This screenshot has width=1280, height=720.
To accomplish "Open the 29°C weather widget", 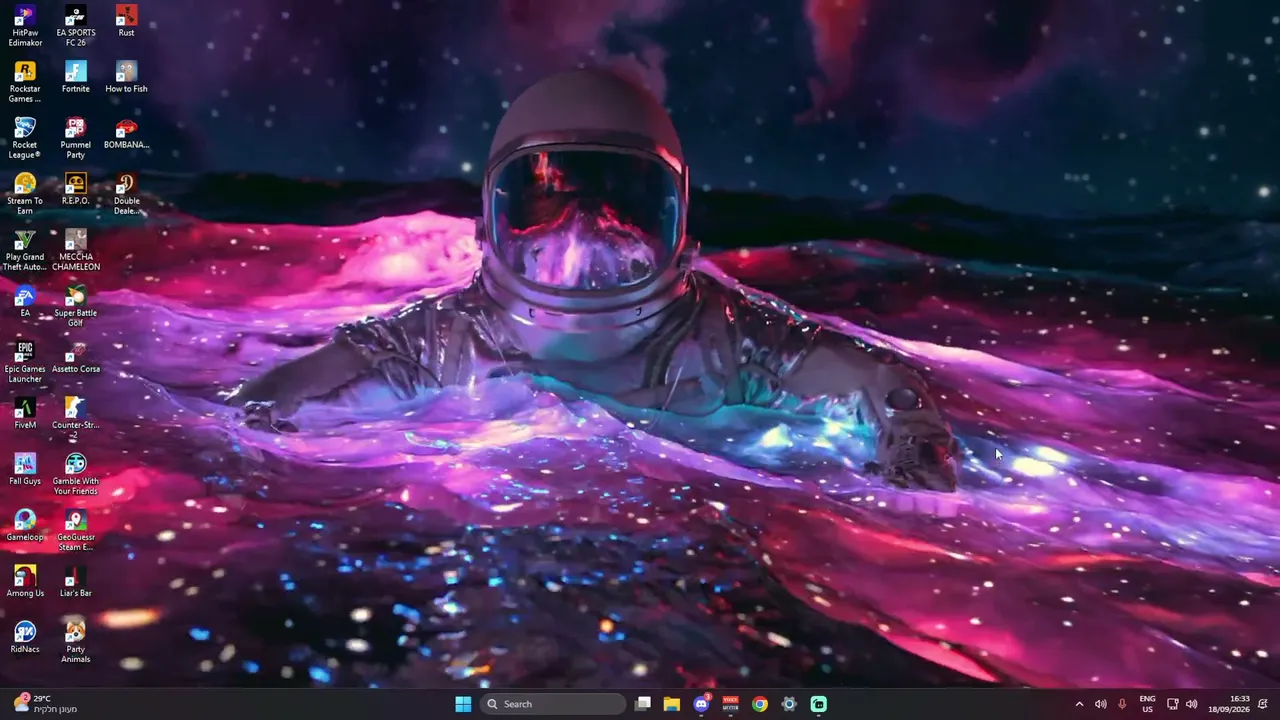I will click(x=45, y=704).
